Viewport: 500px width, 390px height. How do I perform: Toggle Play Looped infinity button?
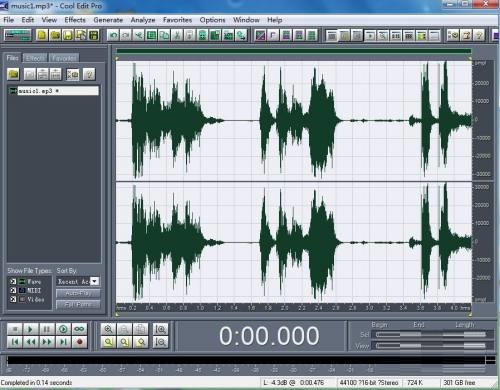pos(79,329)
